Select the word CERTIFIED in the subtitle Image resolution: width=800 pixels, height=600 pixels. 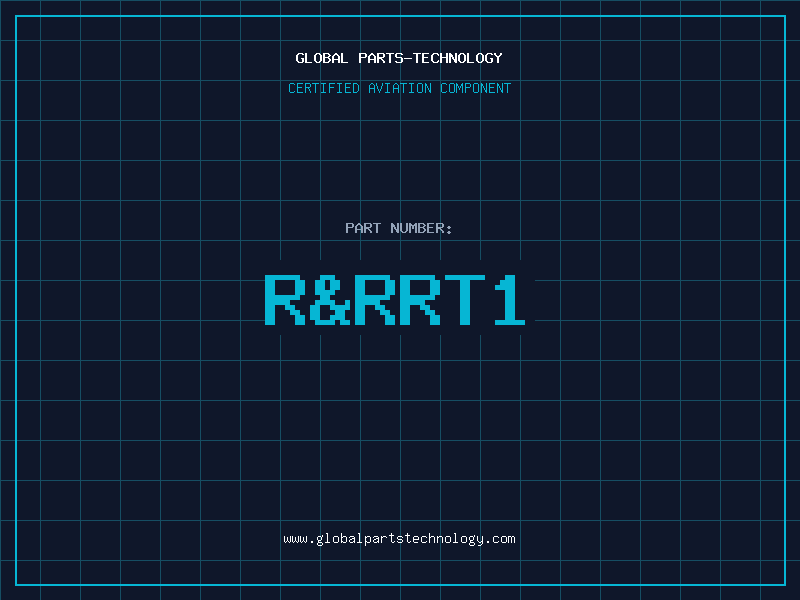point(324,88)
